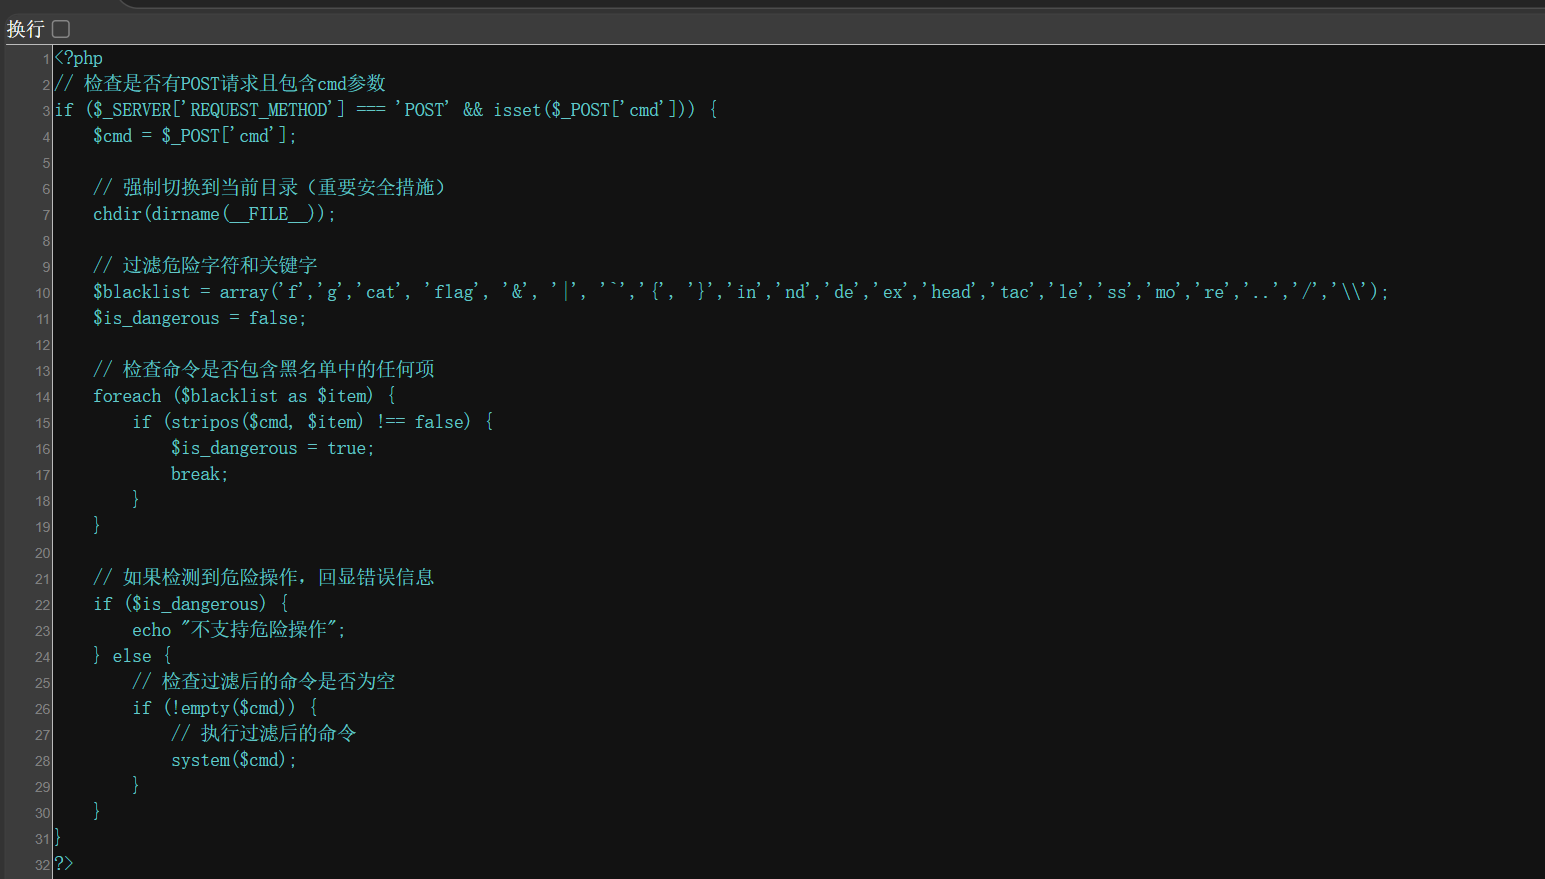Place cursor on system($cmd) call
Screen dimensions: 1545x879
[x=234, y=760]
